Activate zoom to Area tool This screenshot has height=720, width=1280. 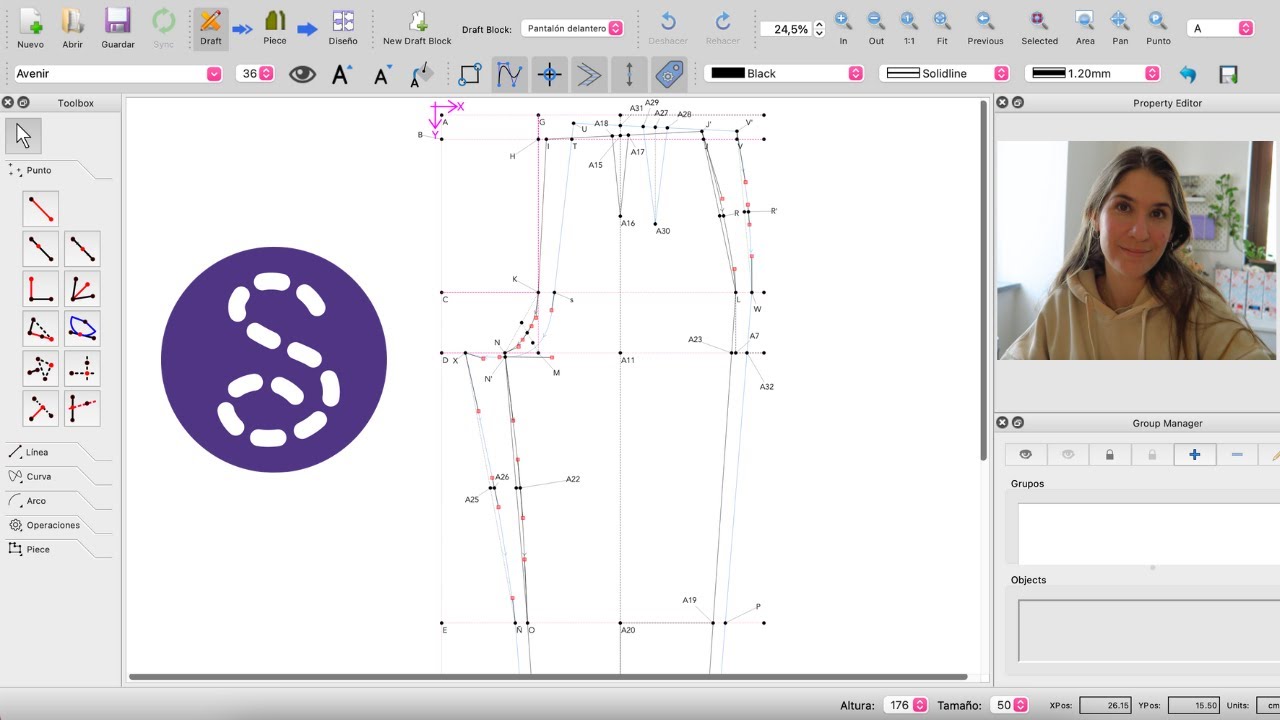coord(1085,28)
